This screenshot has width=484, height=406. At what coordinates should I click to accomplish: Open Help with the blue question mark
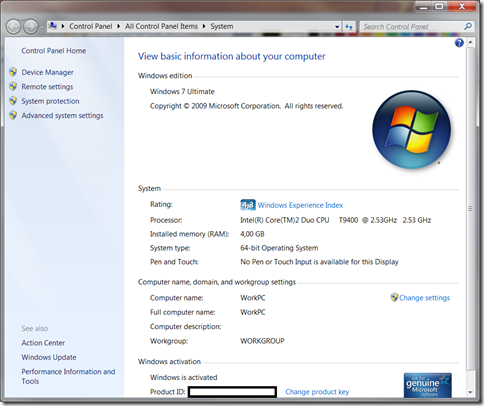(x=459, y=43)
